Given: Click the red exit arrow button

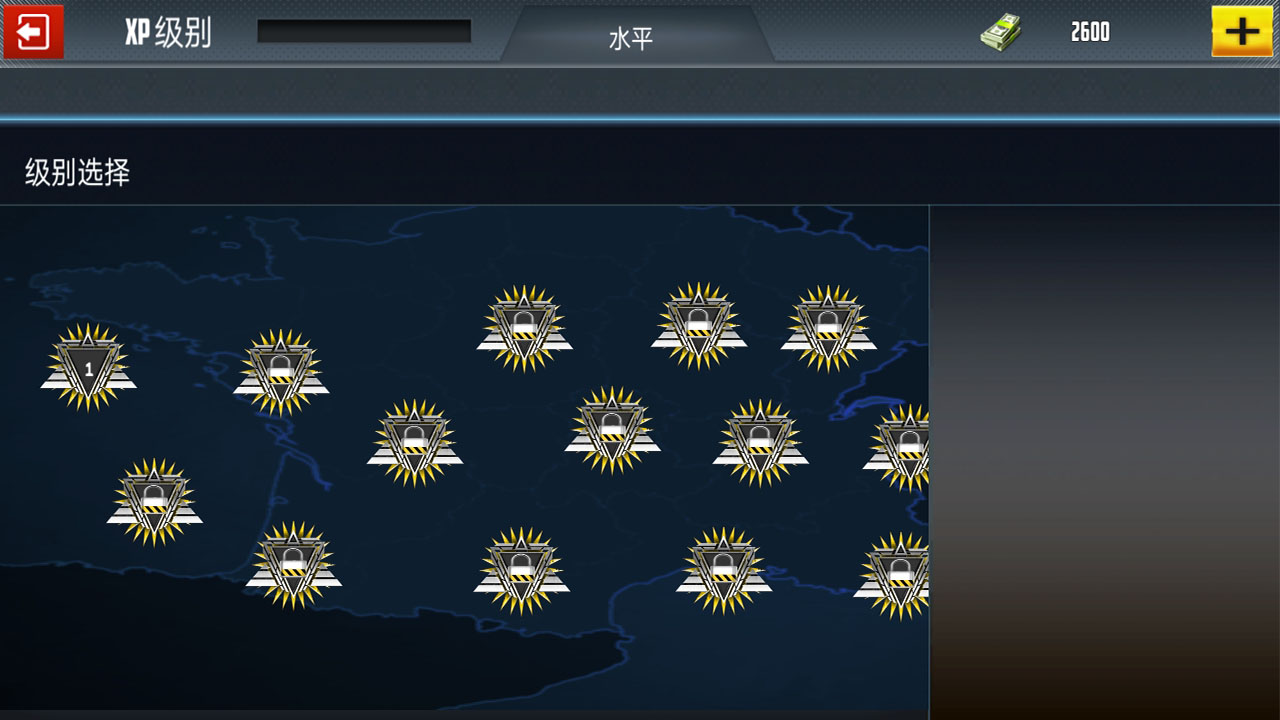Looking at the screenshot, I should [x=33, y=32].
